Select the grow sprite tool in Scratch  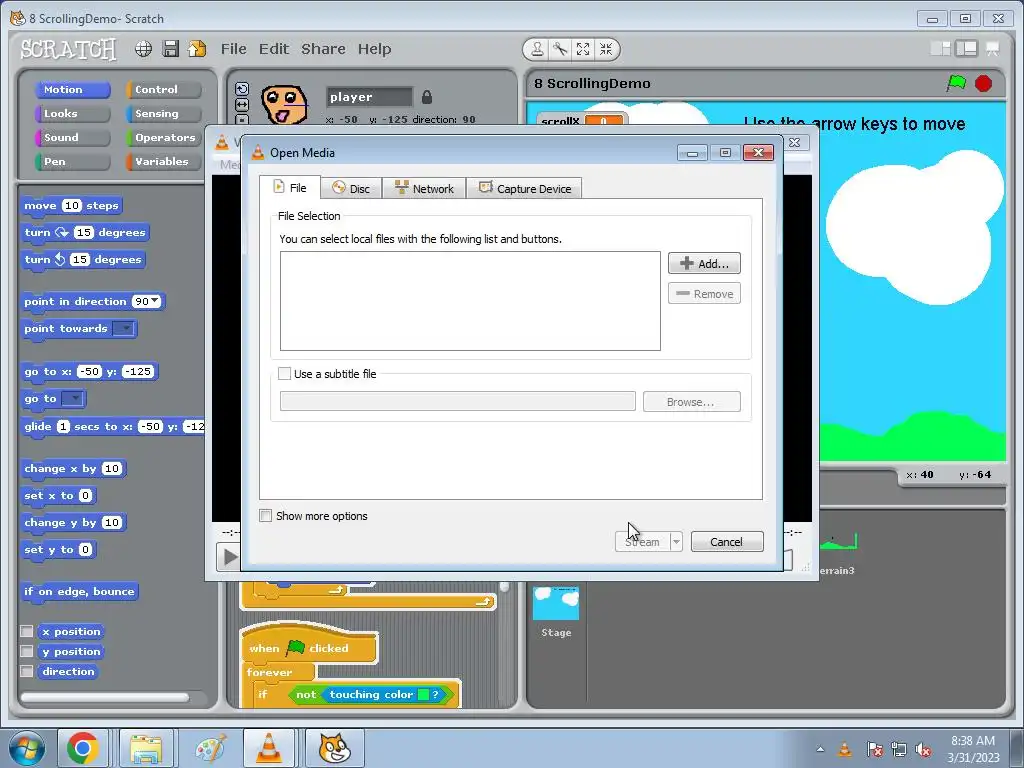[583, 49]
